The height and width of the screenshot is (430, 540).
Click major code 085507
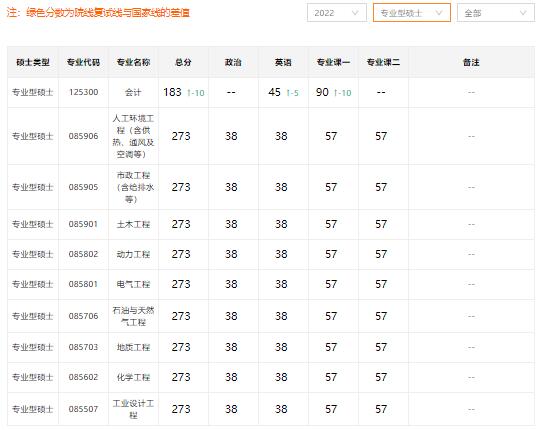point(83,409)
